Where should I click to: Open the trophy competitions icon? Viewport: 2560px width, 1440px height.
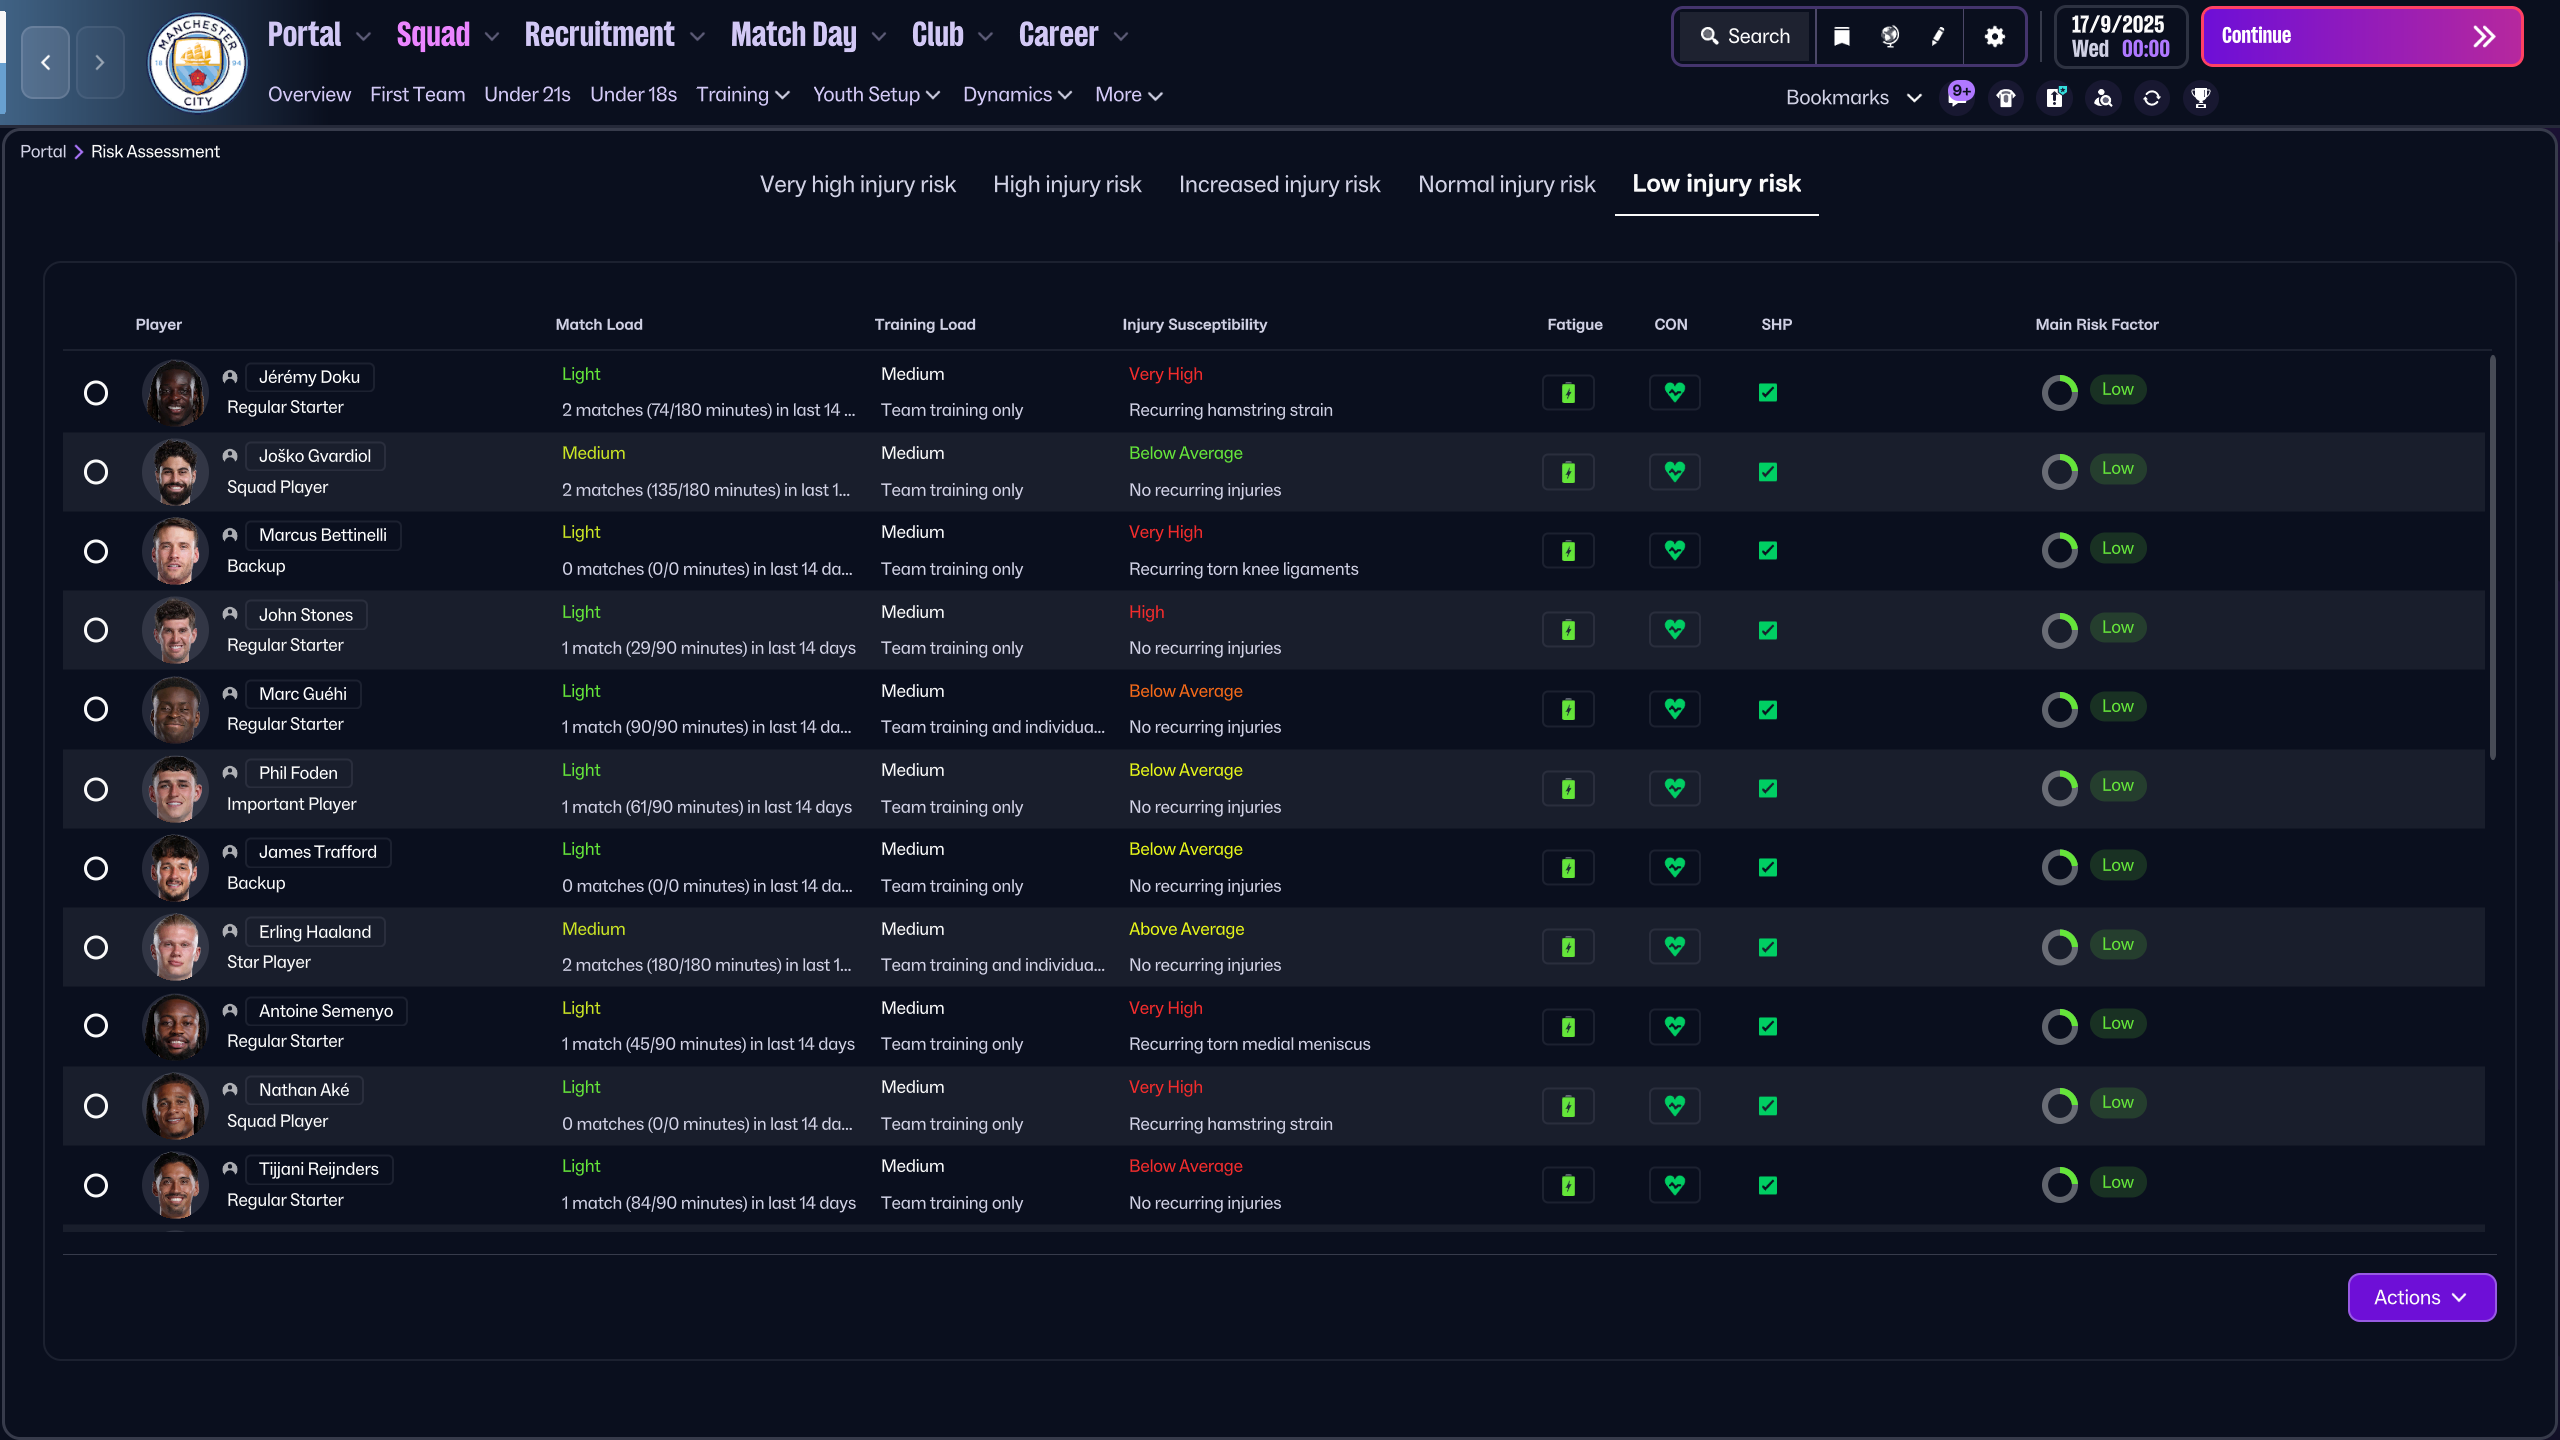(2200, 98)
